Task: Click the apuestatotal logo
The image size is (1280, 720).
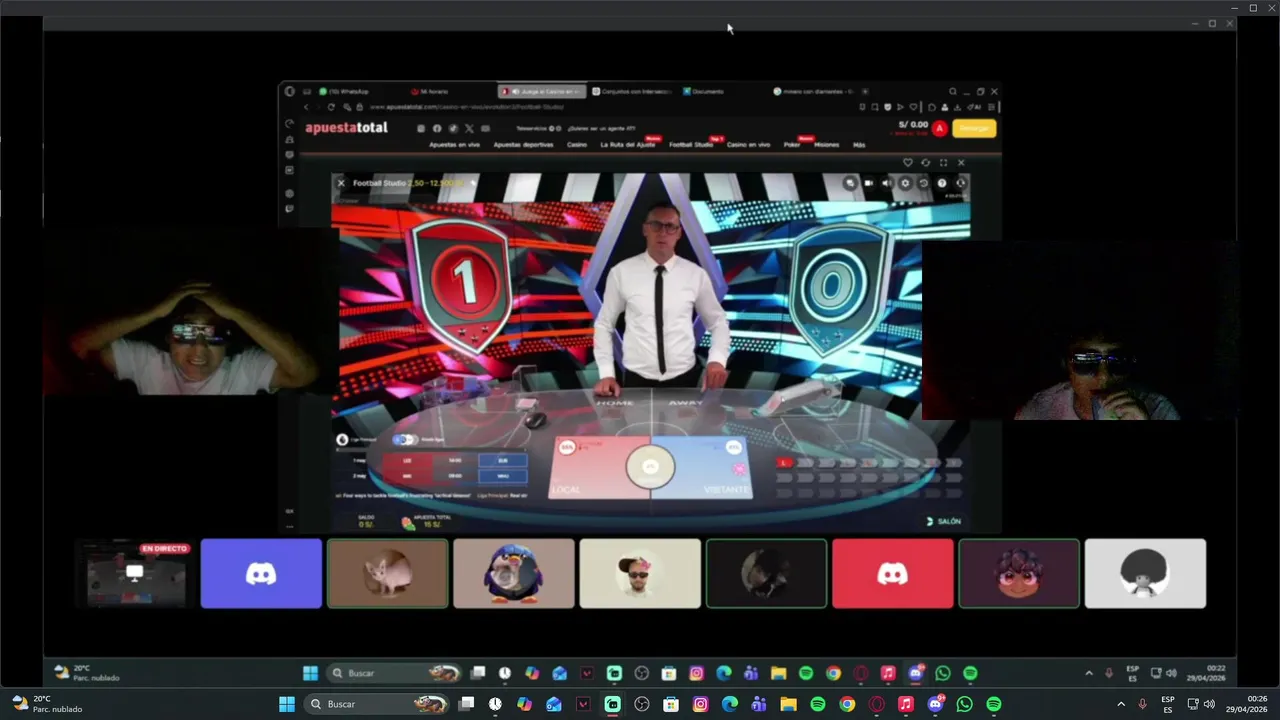Action: 346,128
